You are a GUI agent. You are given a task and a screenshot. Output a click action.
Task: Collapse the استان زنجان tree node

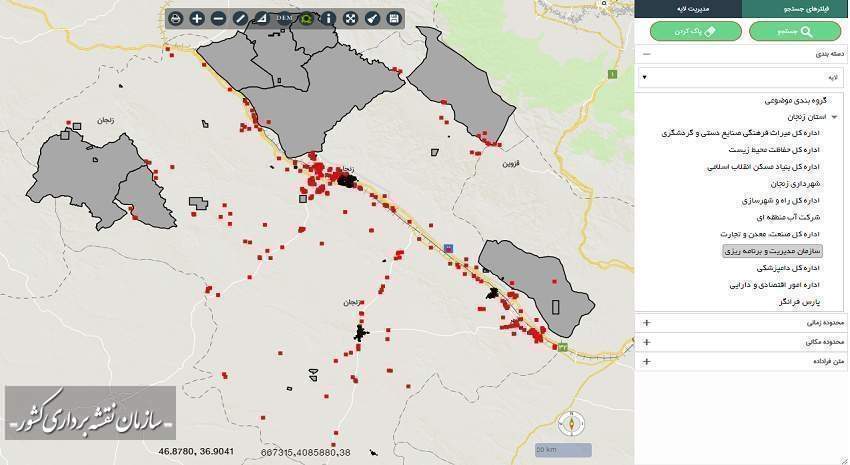834,117
